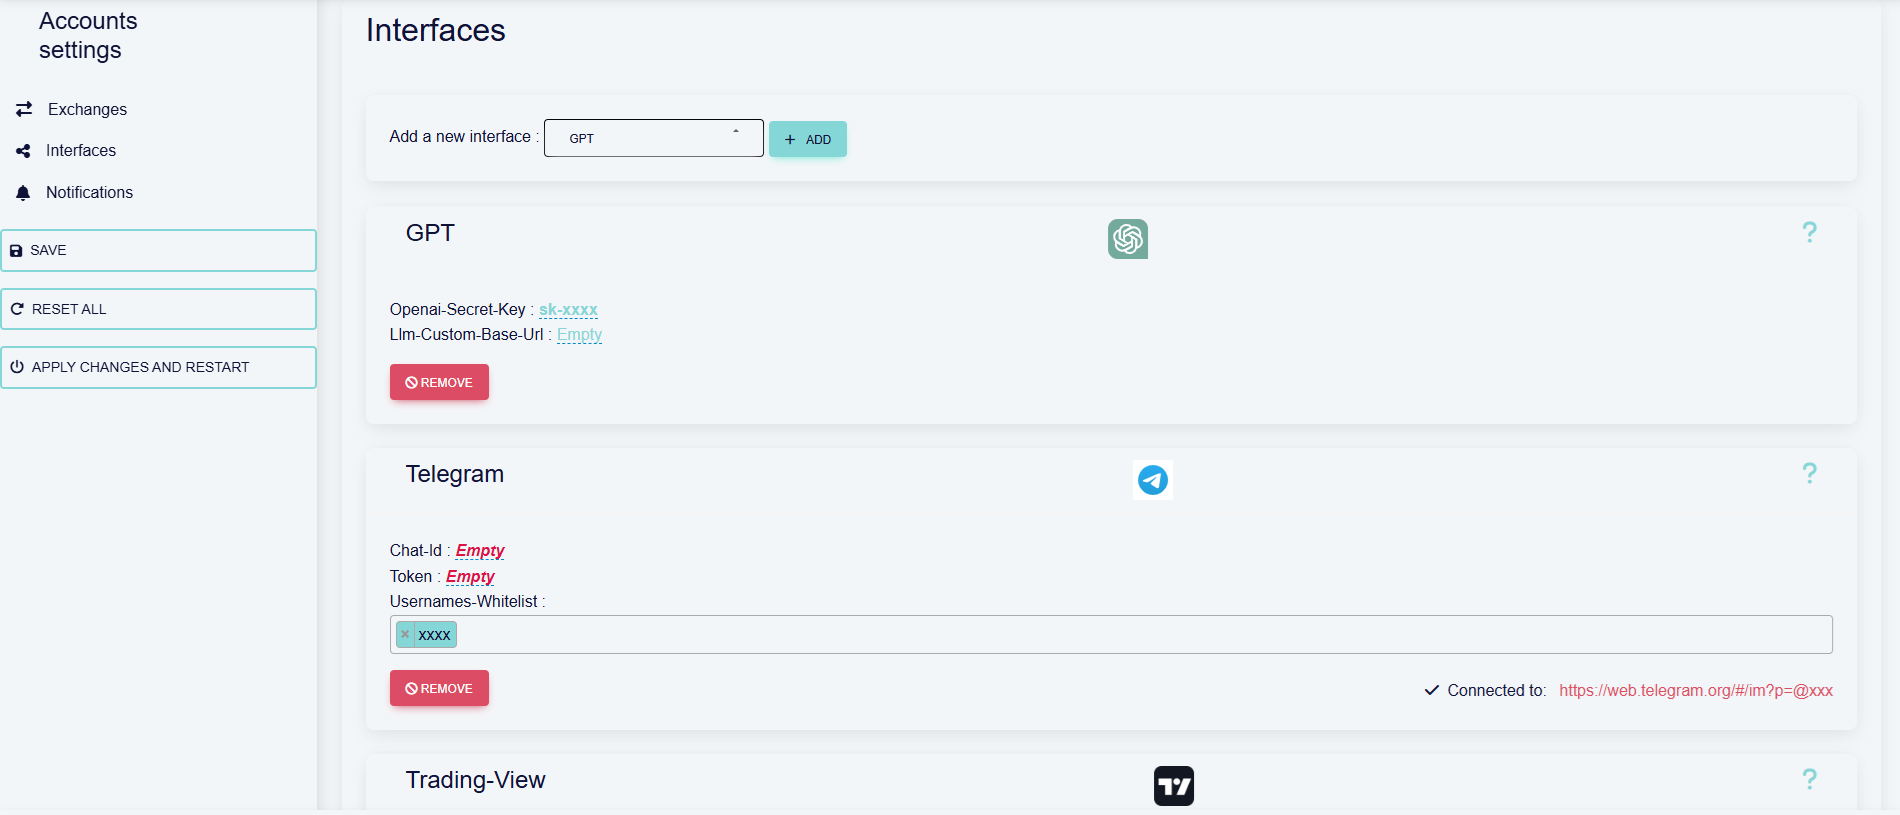
Task: Click the RESET ALL button
Action: point(158,309)
